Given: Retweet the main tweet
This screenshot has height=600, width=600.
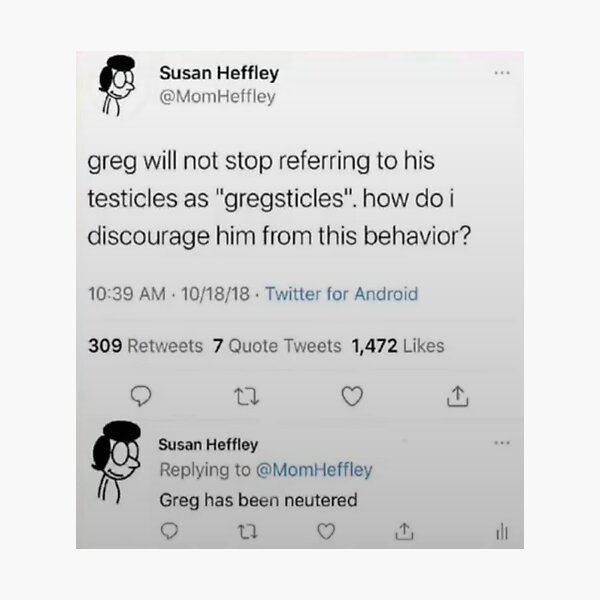Looking at the screenshot, I should click(x=245, y=398).
